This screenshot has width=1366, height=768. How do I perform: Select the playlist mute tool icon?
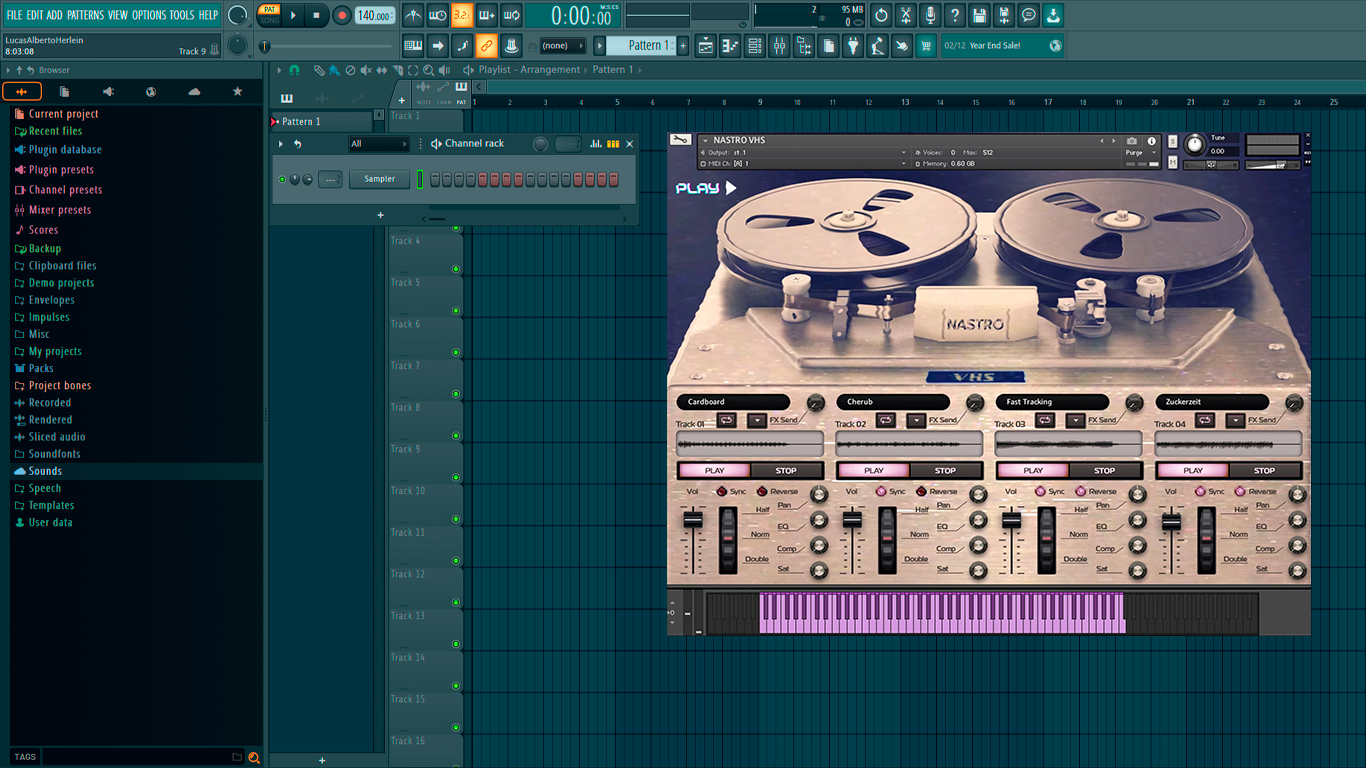point(365,70)
